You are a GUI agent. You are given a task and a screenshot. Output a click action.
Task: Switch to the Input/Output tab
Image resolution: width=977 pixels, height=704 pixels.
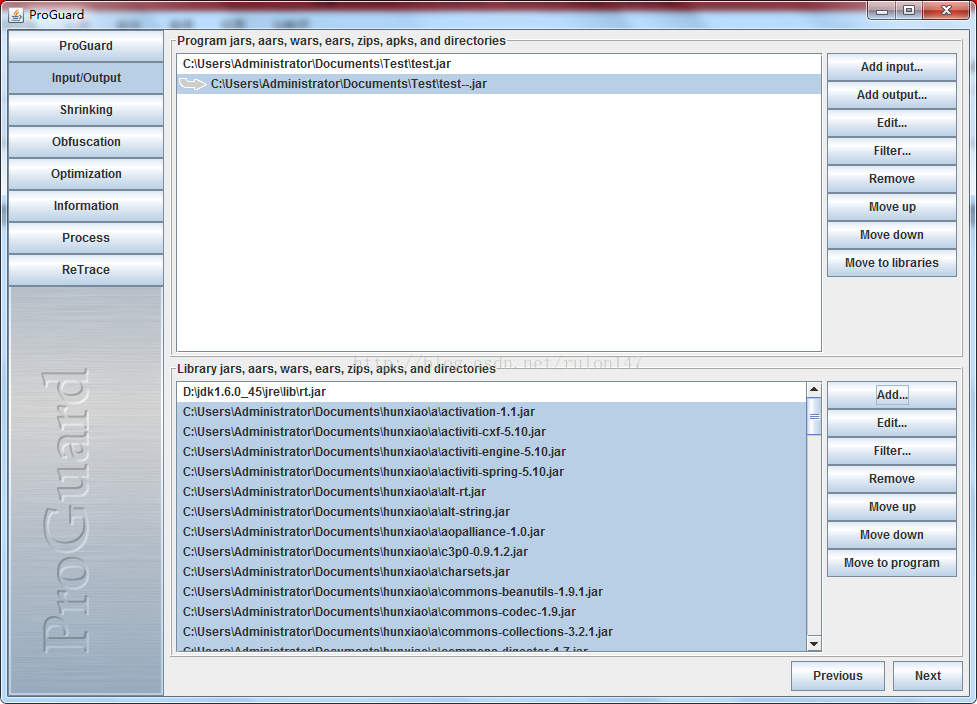[86, 78]
